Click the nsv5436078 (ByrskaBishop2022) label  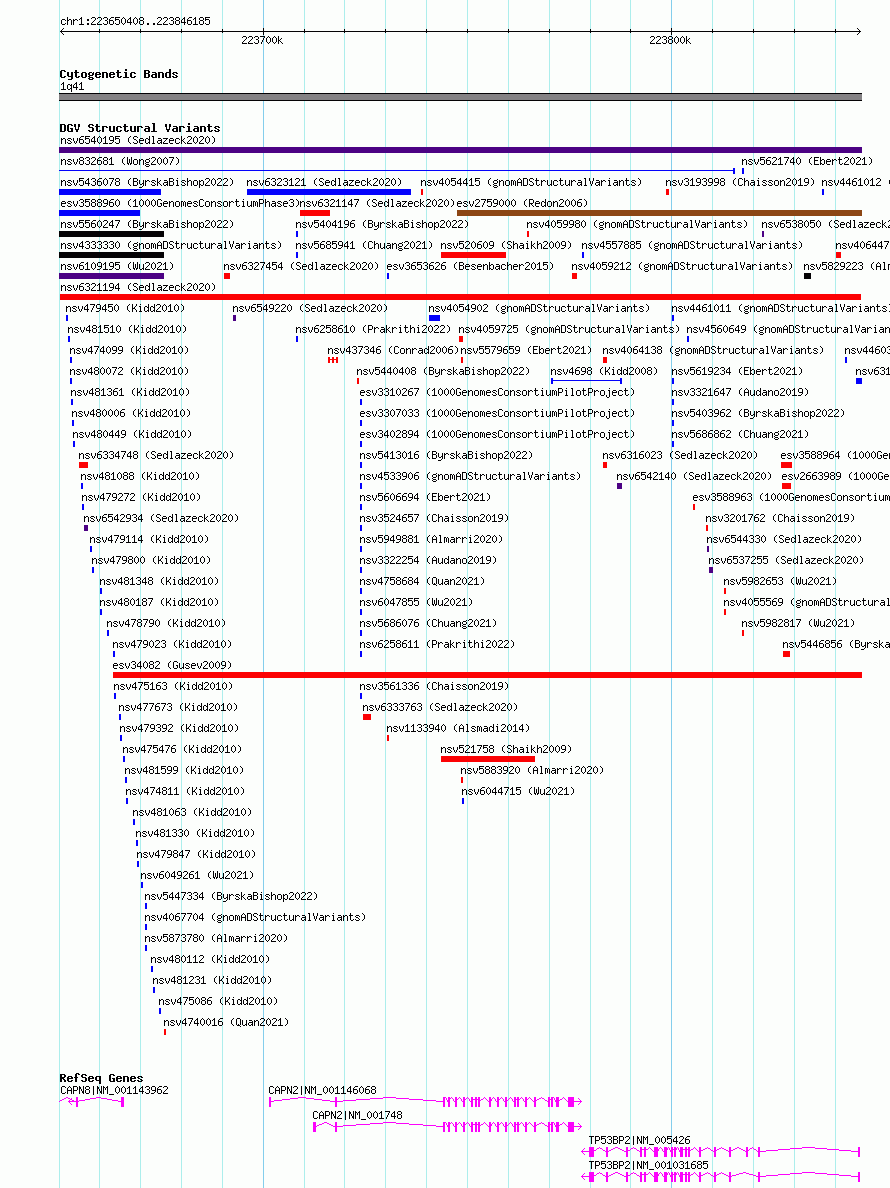point(147,183)
